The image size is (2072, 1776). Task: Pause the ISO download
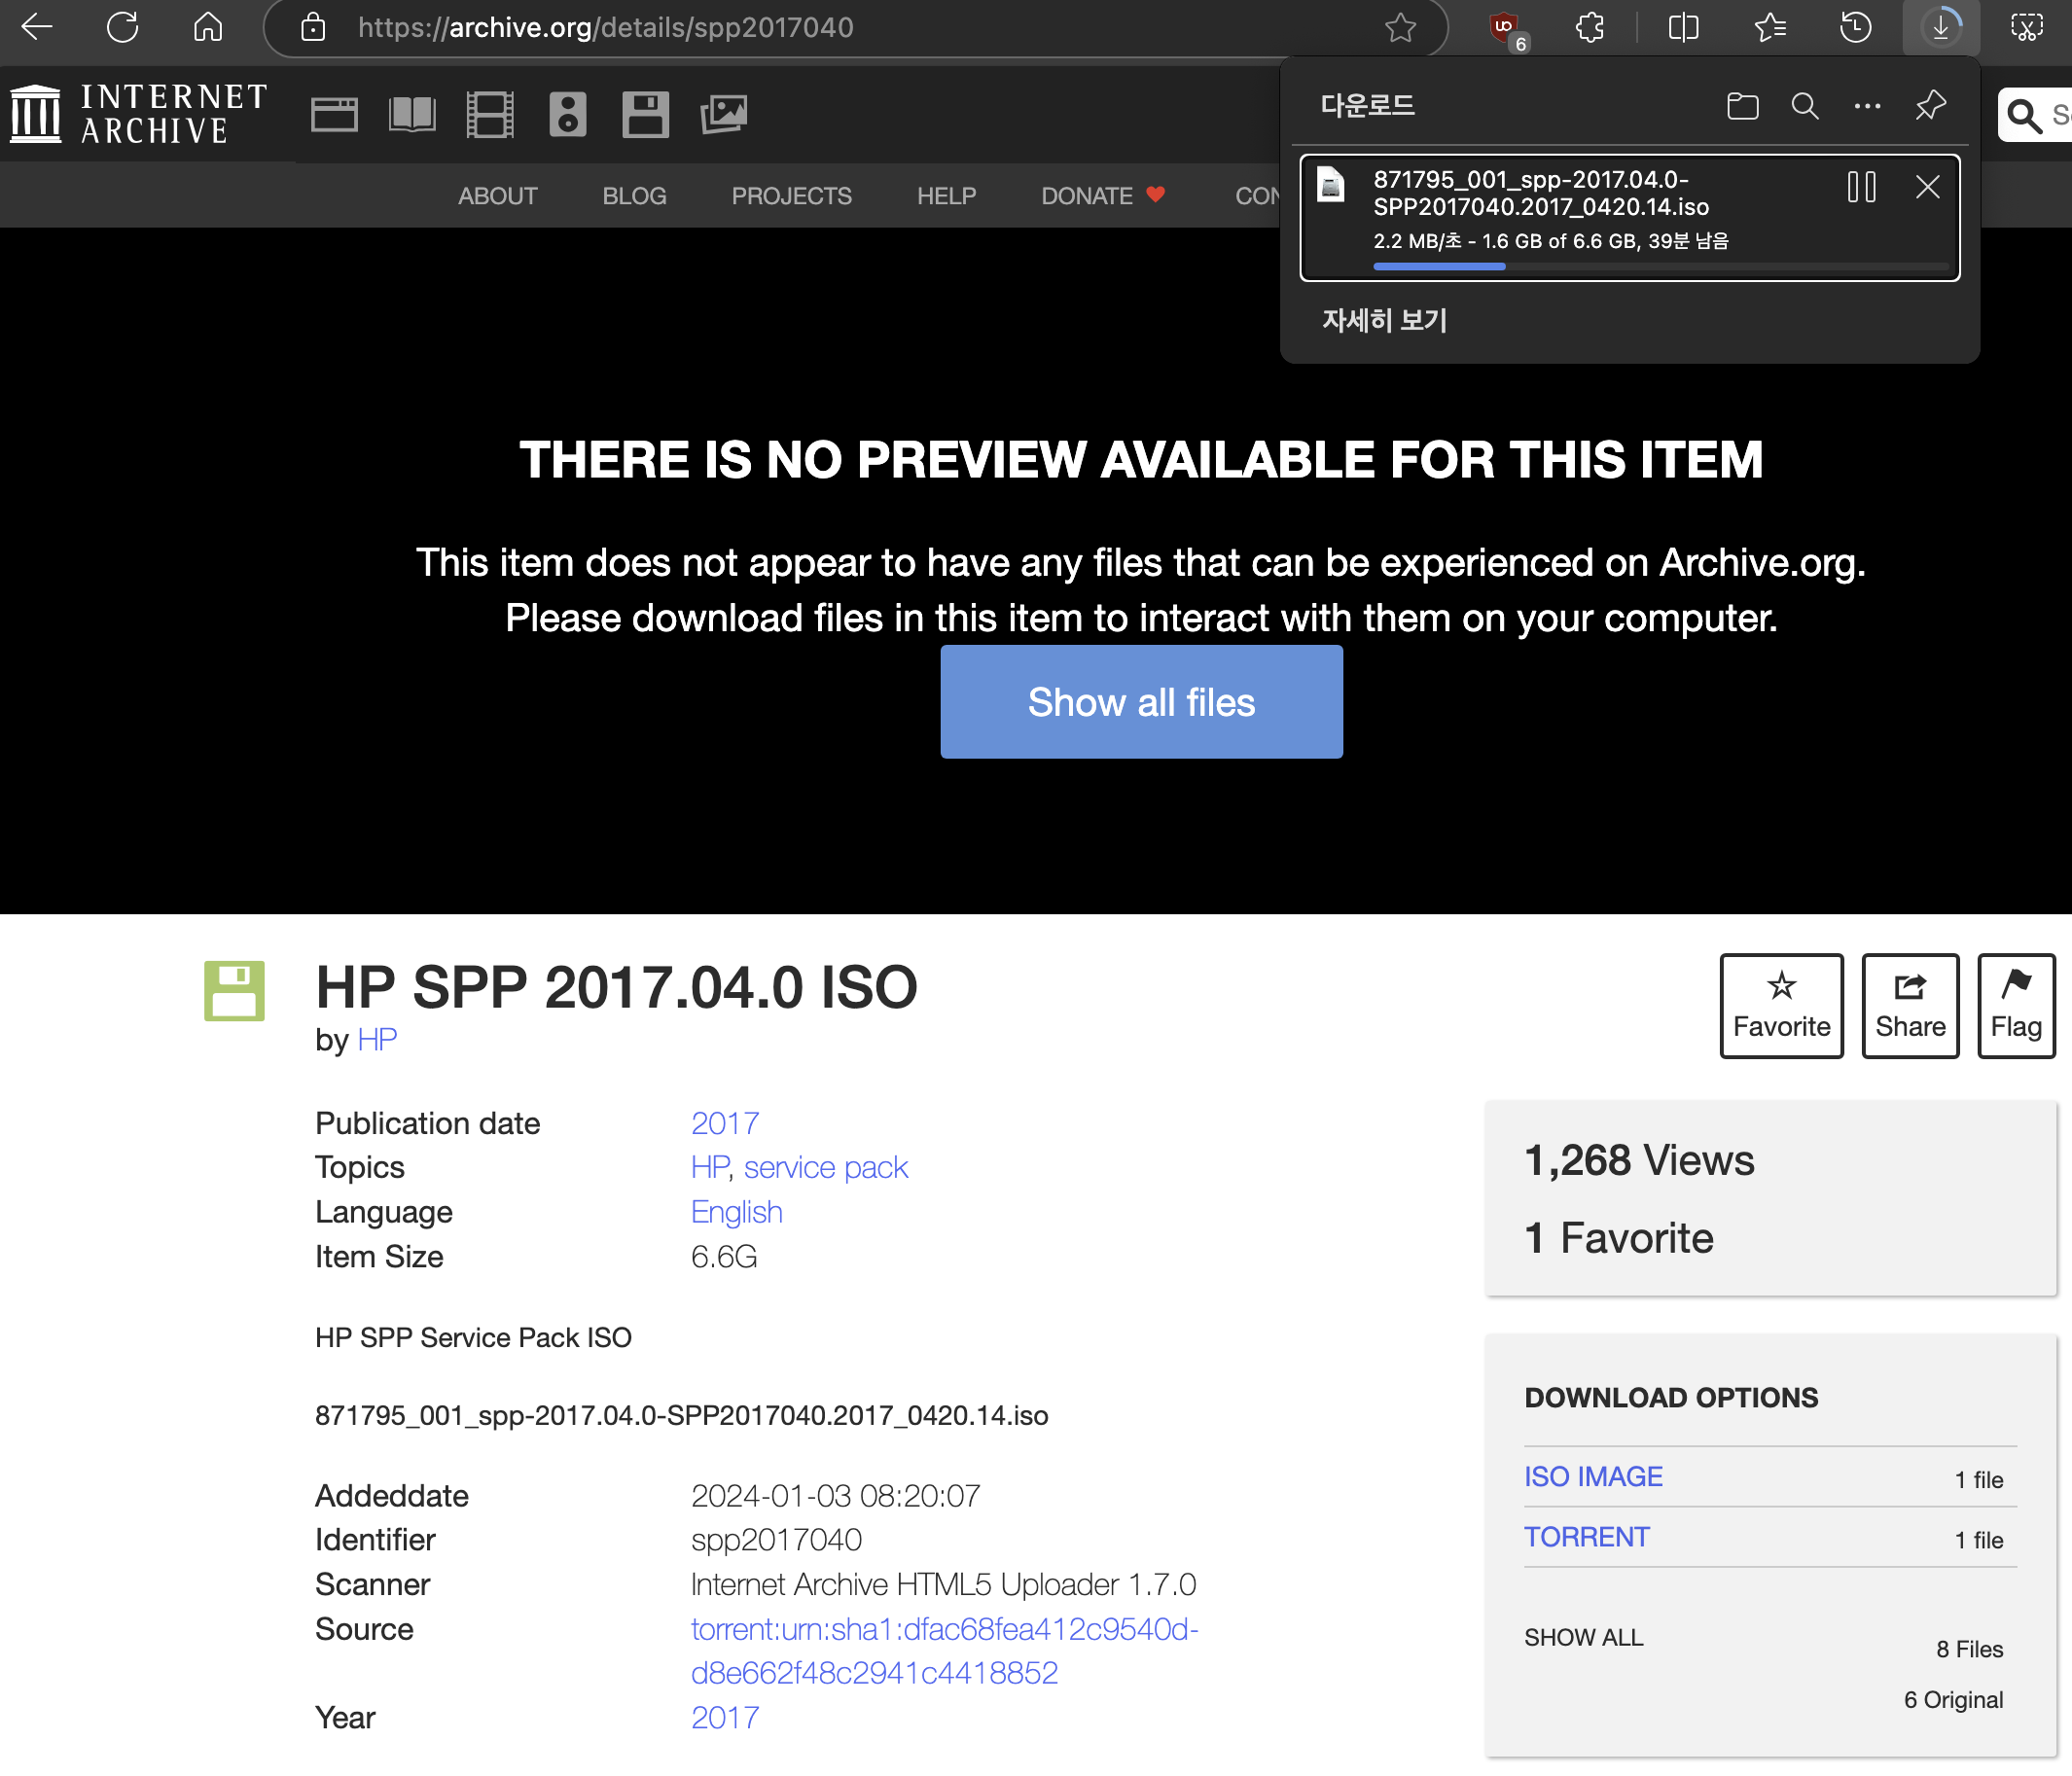[1861, 187]
